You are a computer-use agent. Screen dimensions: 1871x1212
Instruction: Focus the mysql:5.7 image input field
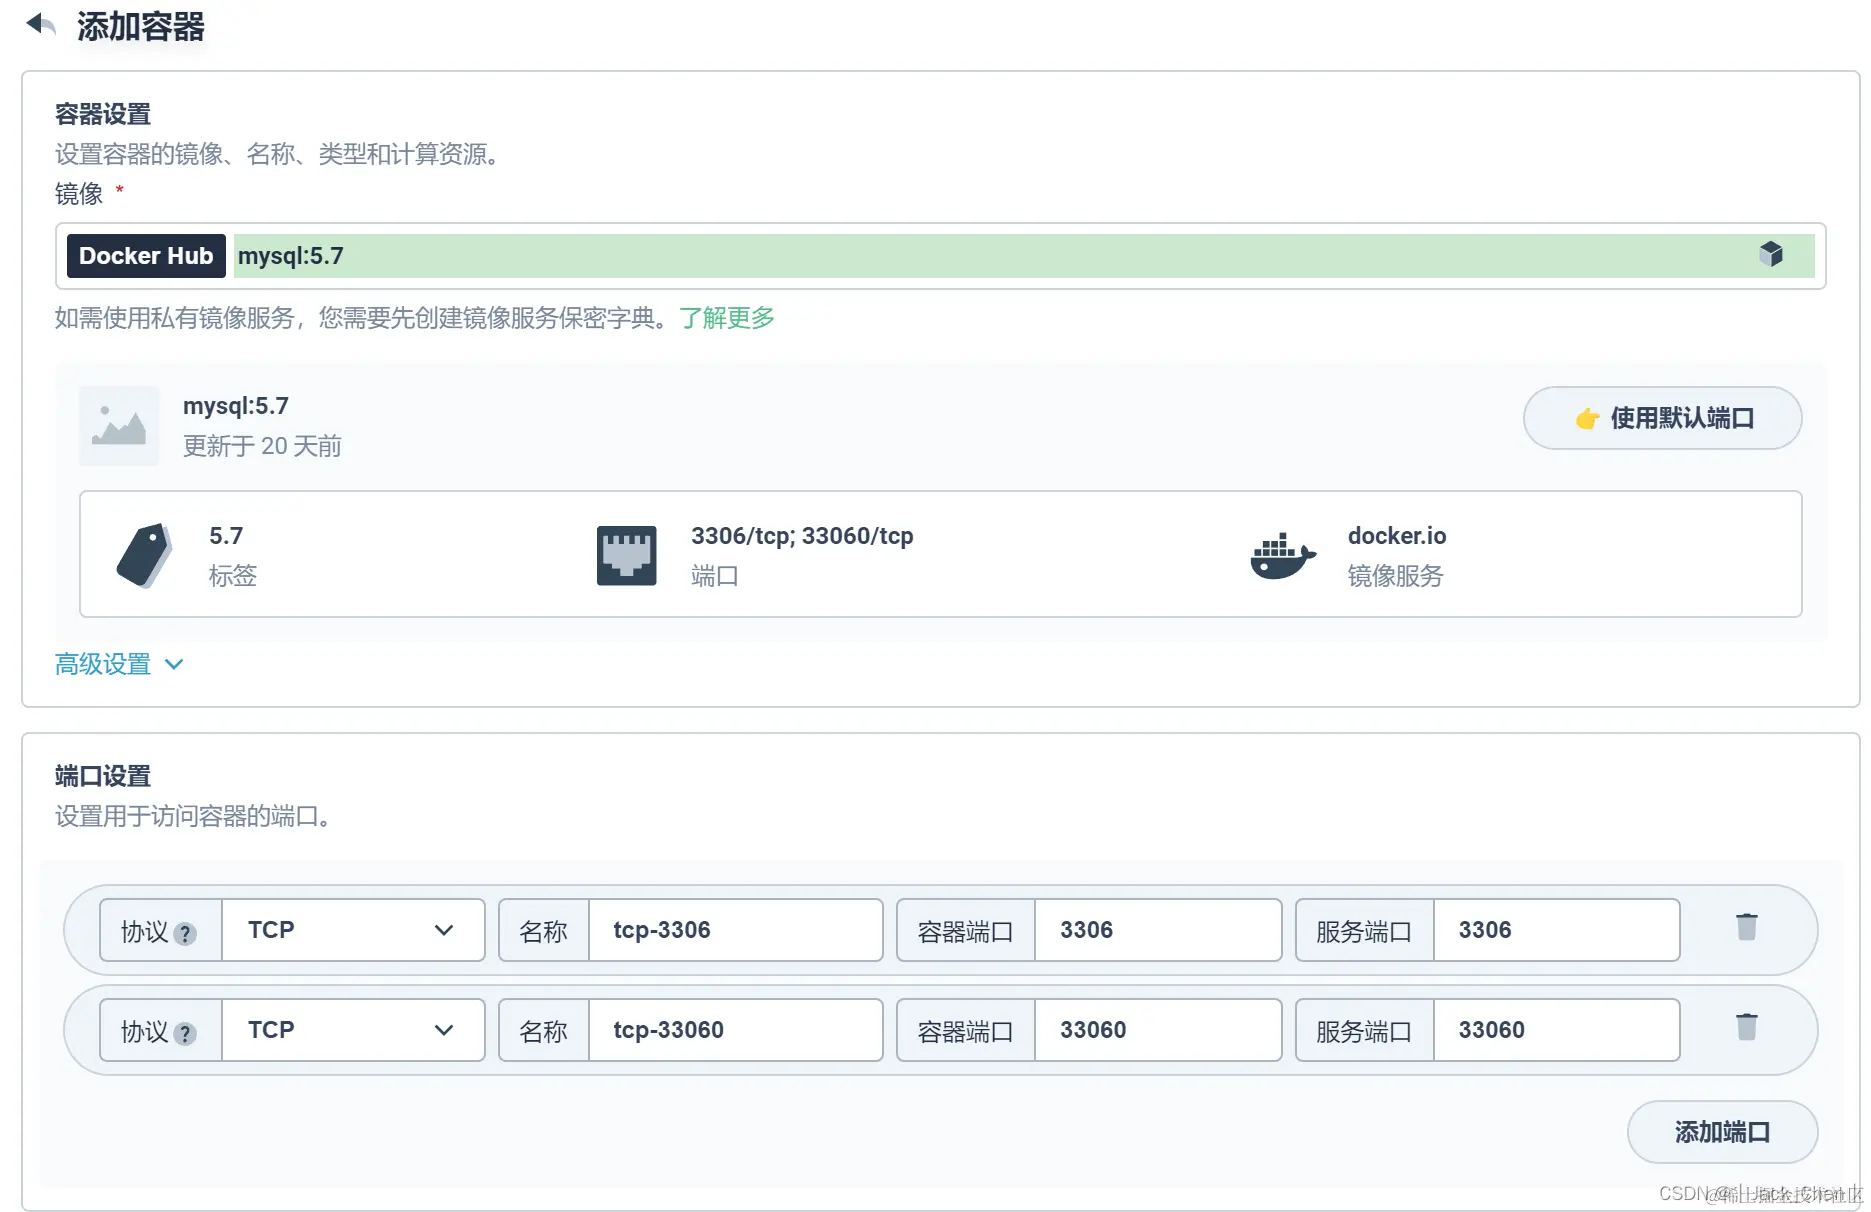[1024, 256]
